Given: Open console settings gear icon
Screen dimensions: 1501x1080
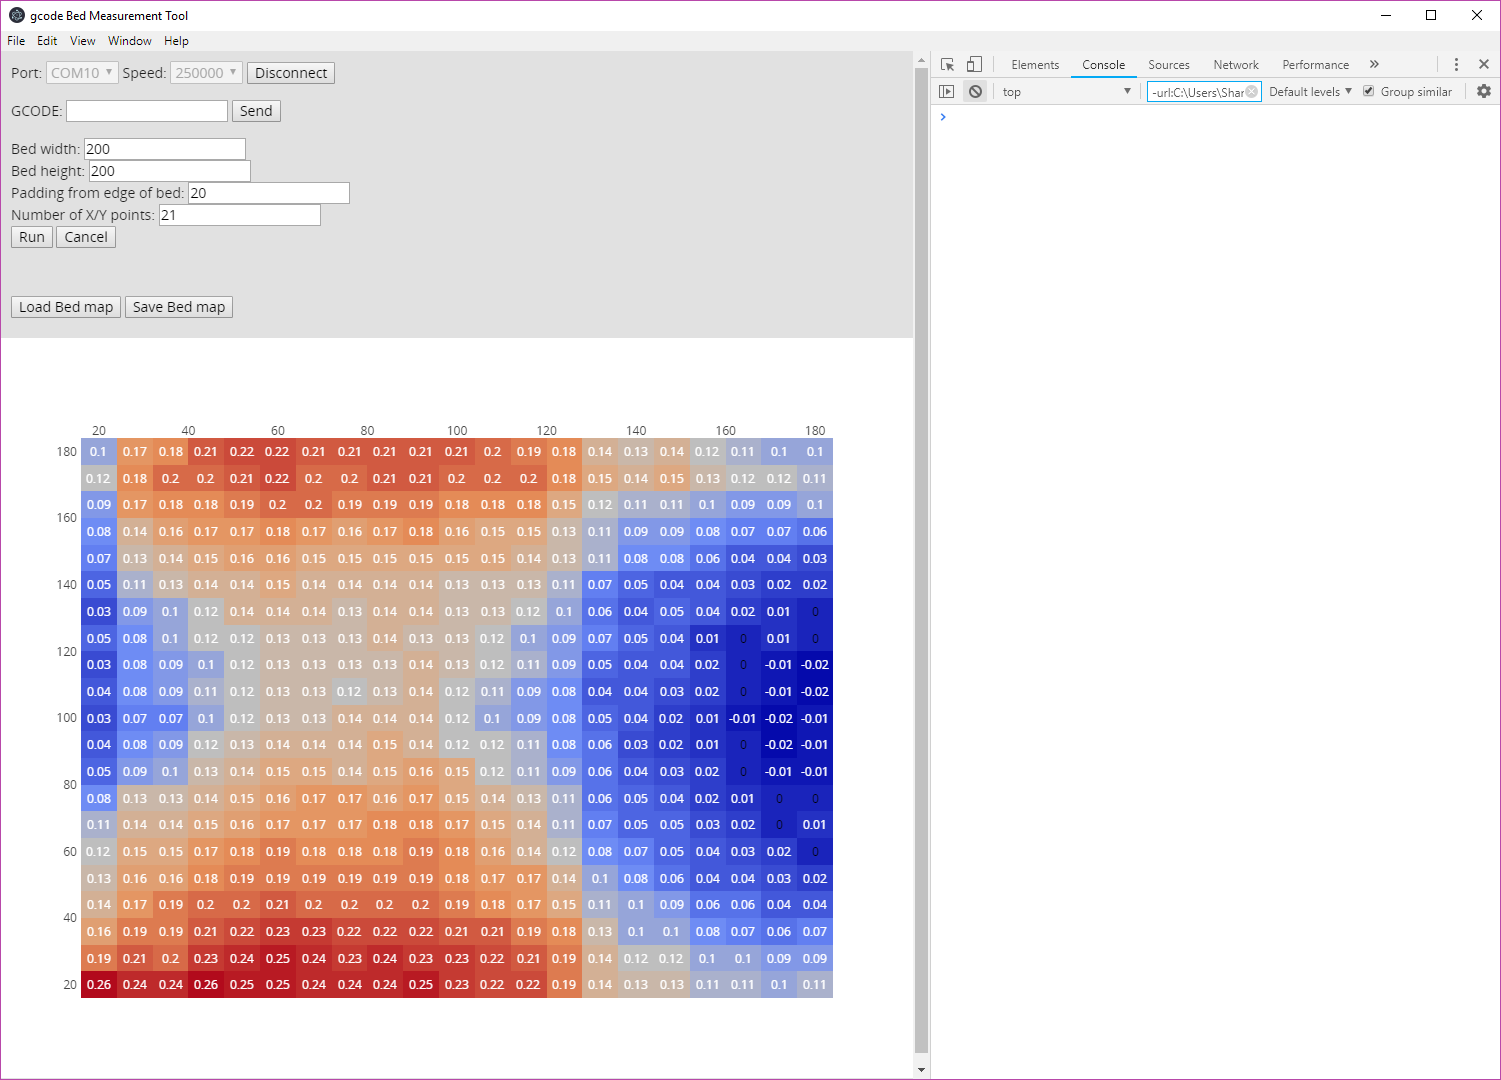Looking at the screenshot, I should tap(1484, 91).
